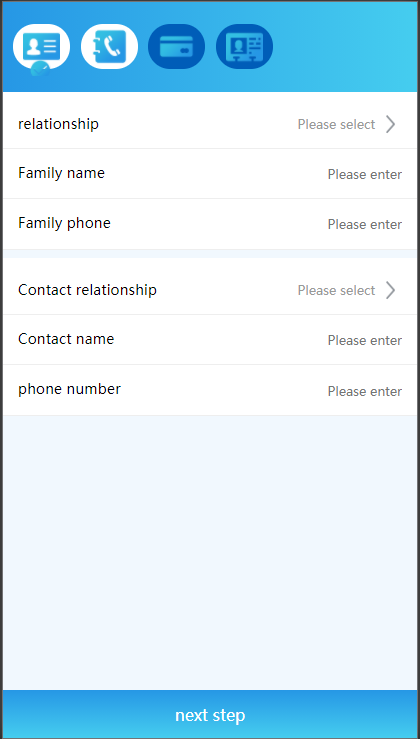This screenshot has width=420, height=739.
Task: Click the checkmark badge under the first step icon
Action: tap(40, 69)
